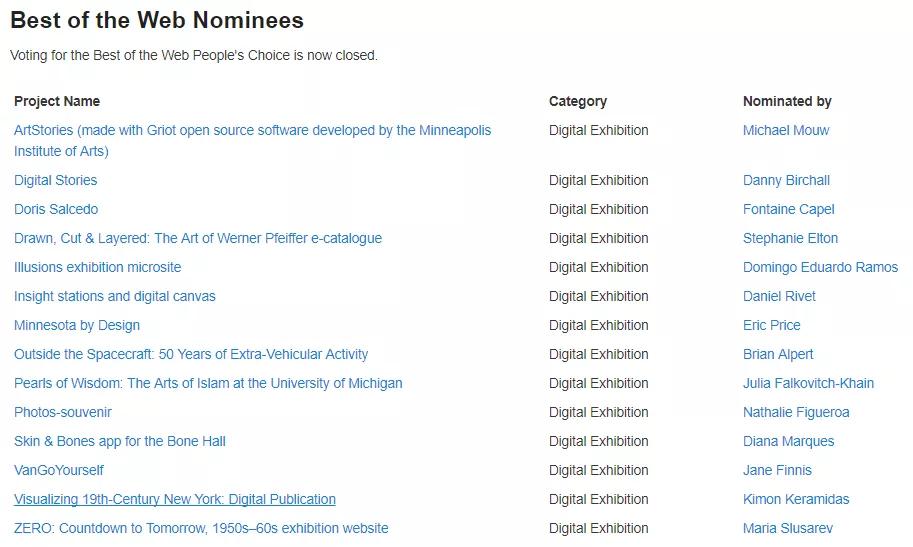Open the Minnesota by Design link
Image resolution: width=913 pixels, height=547 pixels.
click(x=77, y=326)
